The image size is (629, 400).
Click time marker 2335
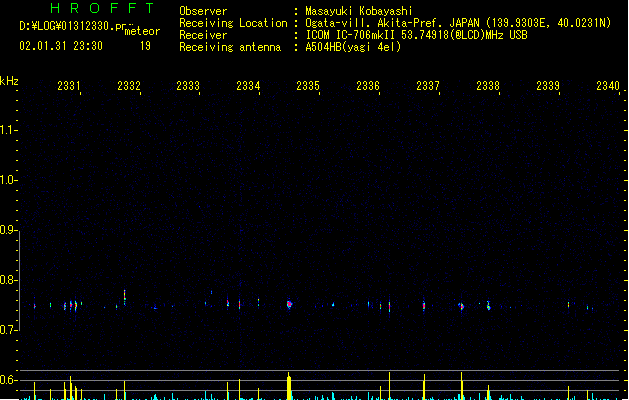(x=308, y=85)
